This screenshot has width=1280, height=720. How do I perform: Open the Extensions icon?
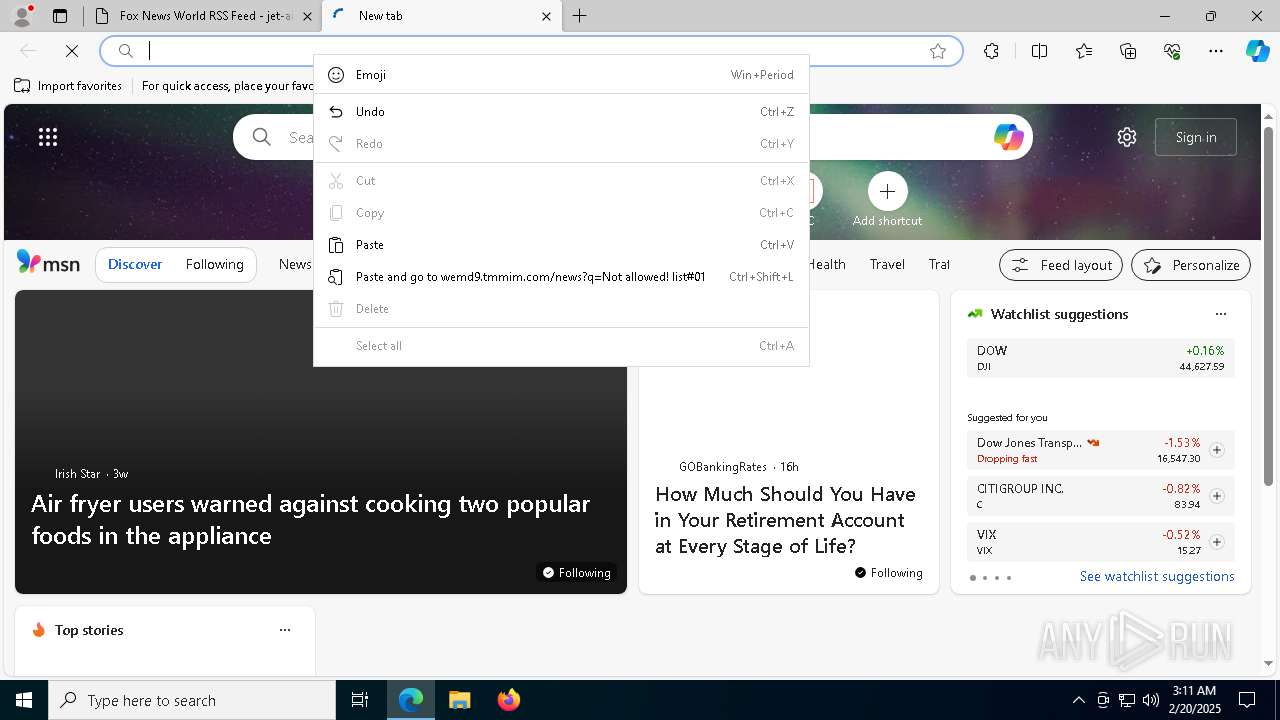tap(991, 51)
